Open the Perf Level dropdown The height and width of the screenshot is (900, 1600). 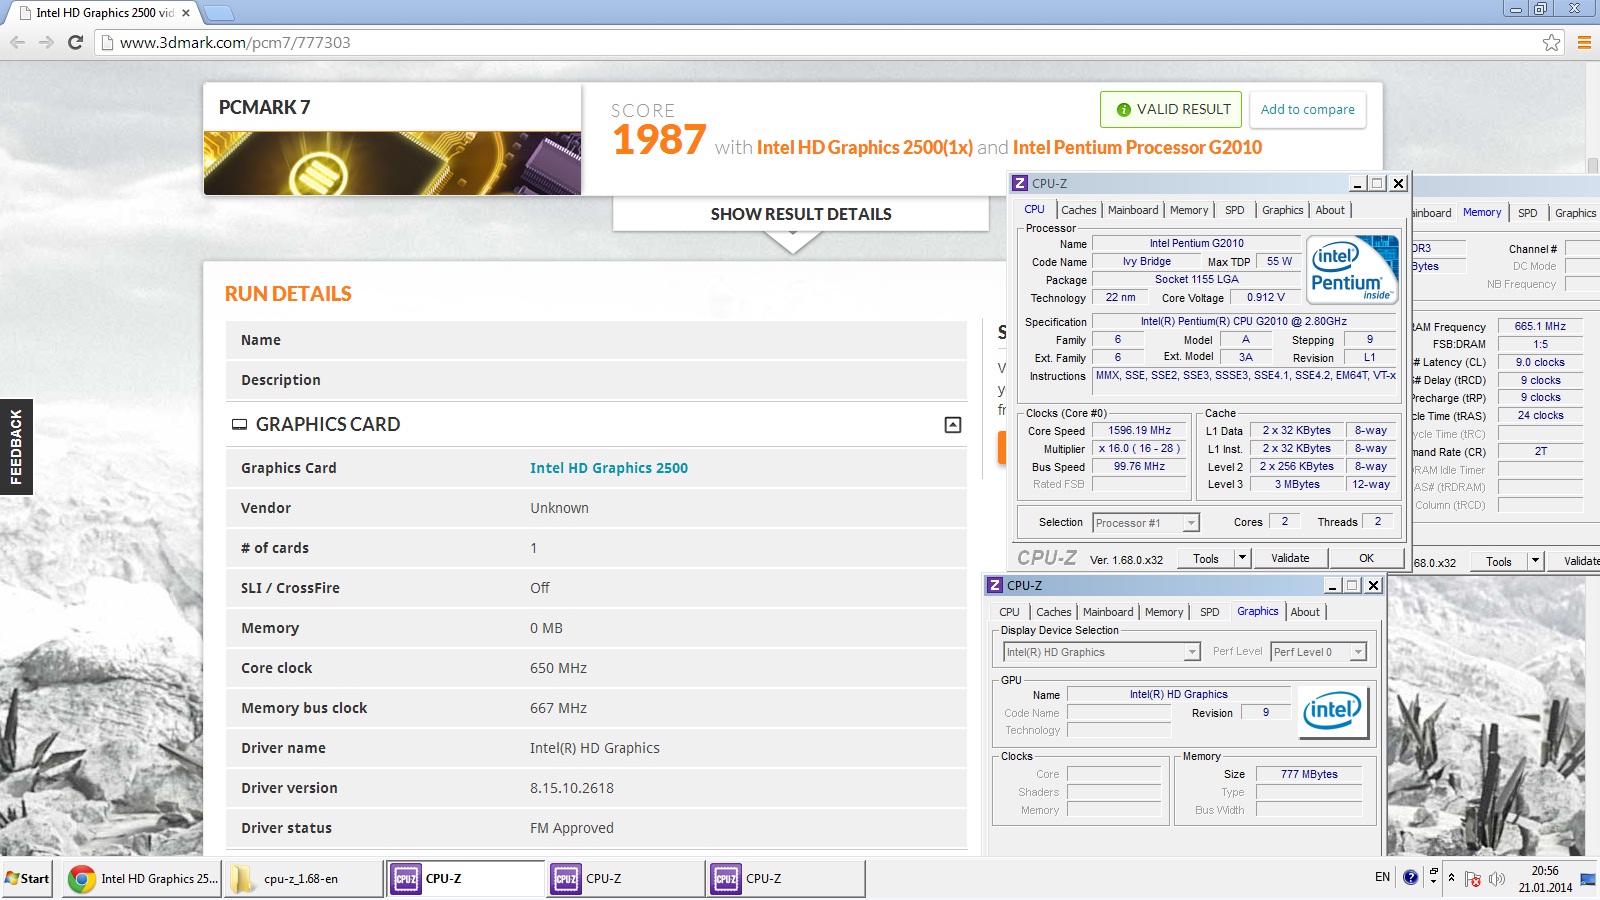point(1318,652)
